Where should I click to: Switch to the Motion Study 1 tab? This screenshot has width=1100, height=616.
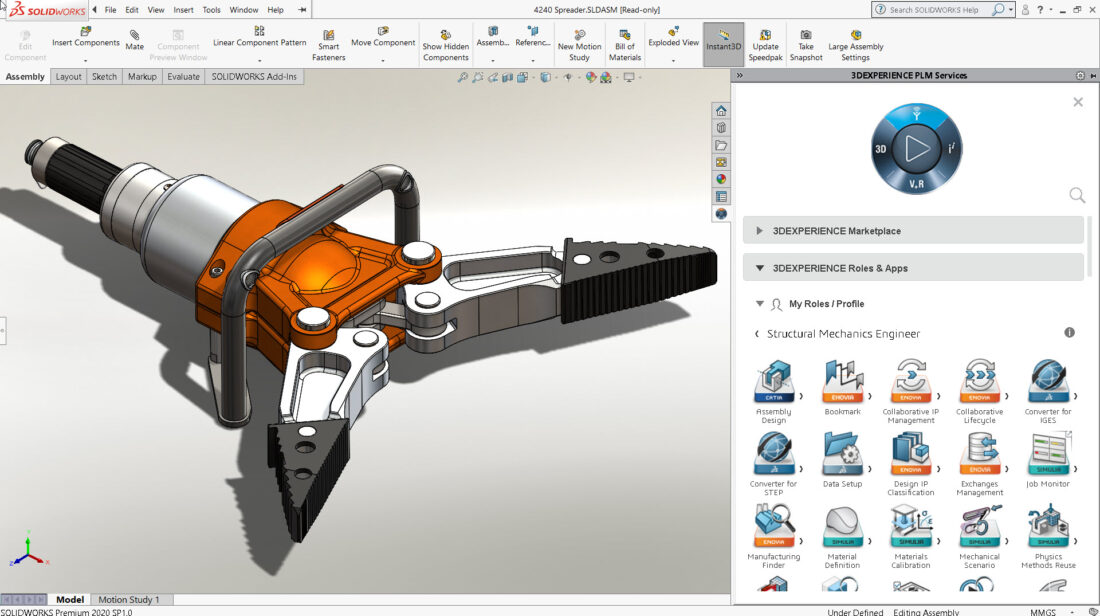(x=129, y=600)
